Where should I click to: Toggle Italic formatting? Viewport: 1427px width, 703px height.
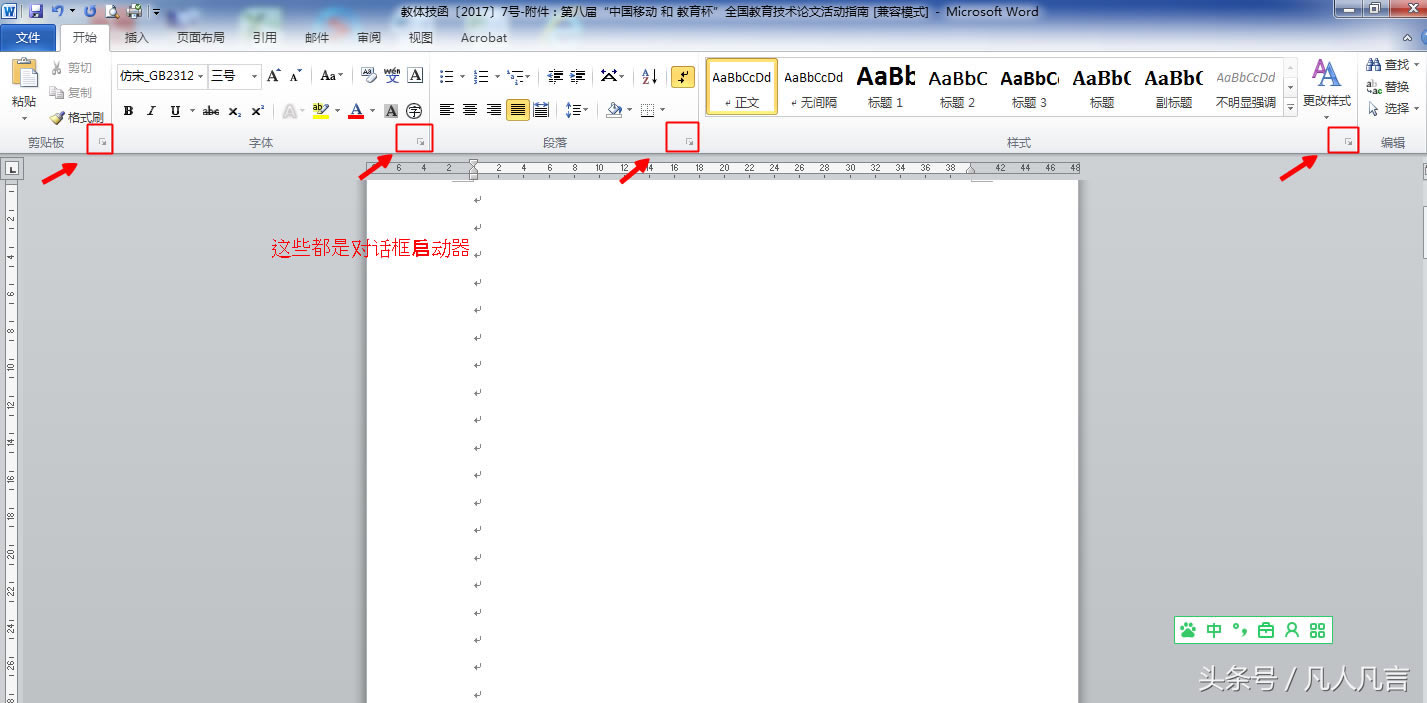151,111
